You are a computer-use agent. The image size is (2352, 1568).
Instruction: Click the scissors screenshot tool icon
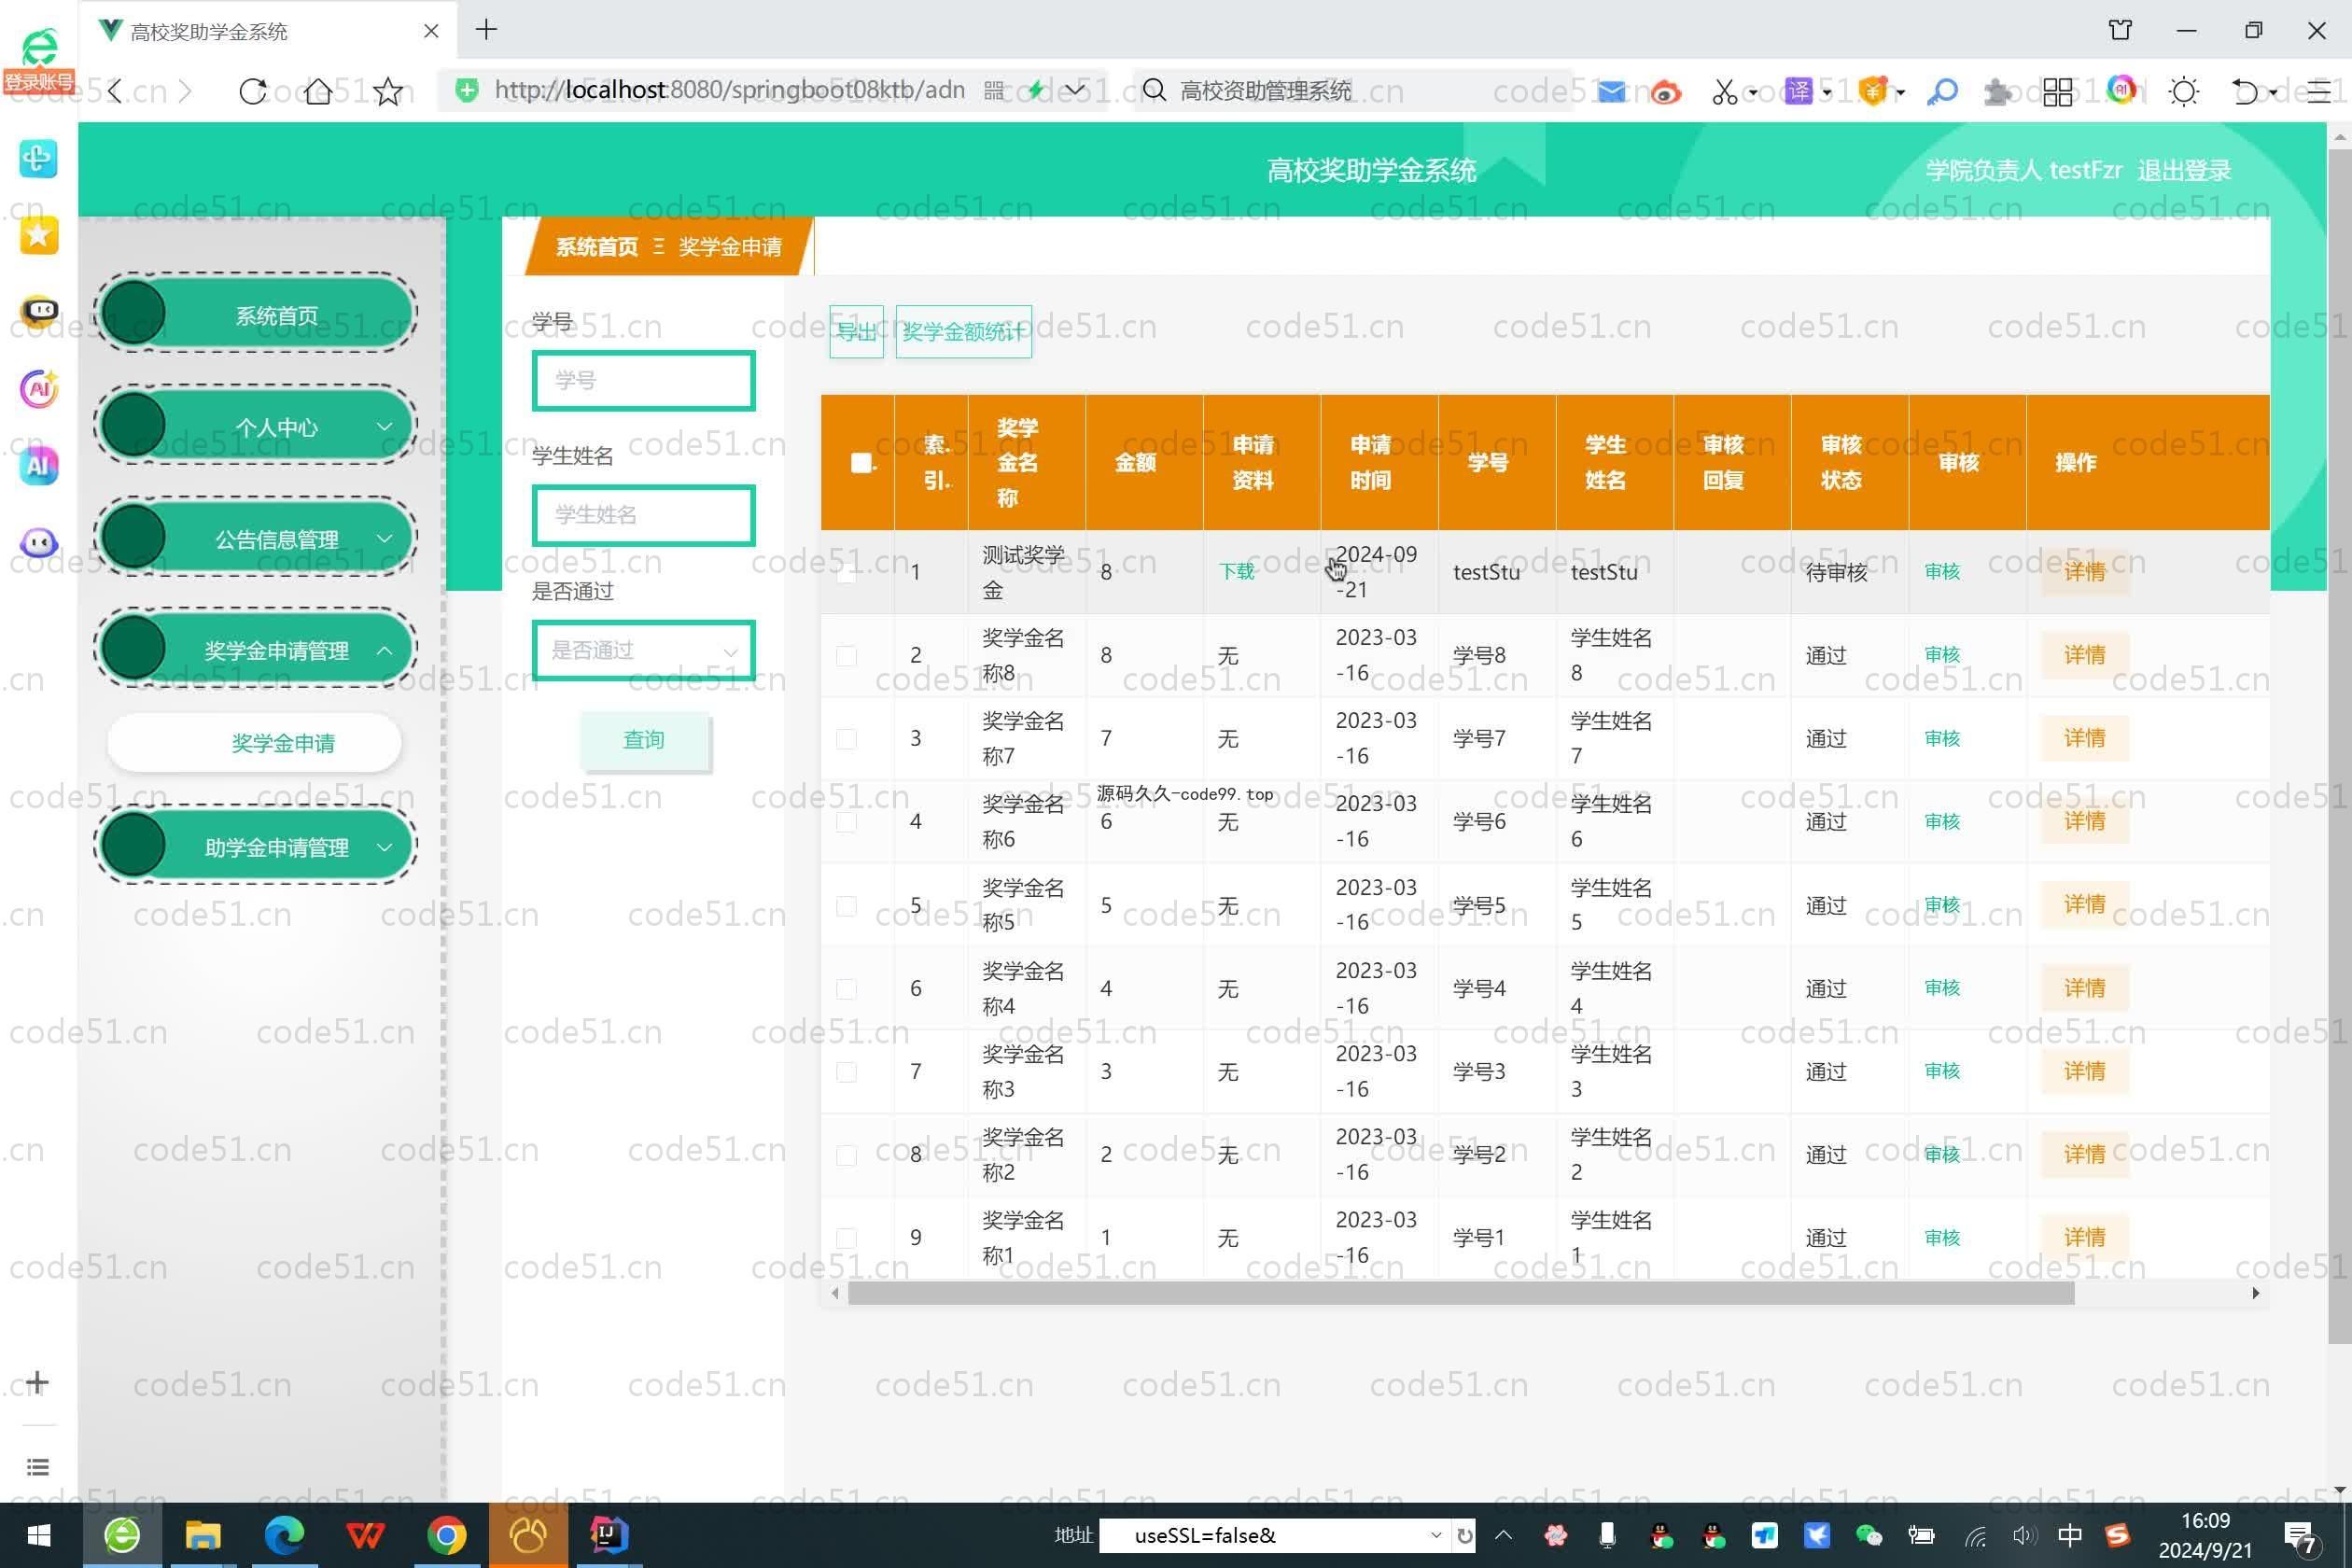coord(1723,92)
